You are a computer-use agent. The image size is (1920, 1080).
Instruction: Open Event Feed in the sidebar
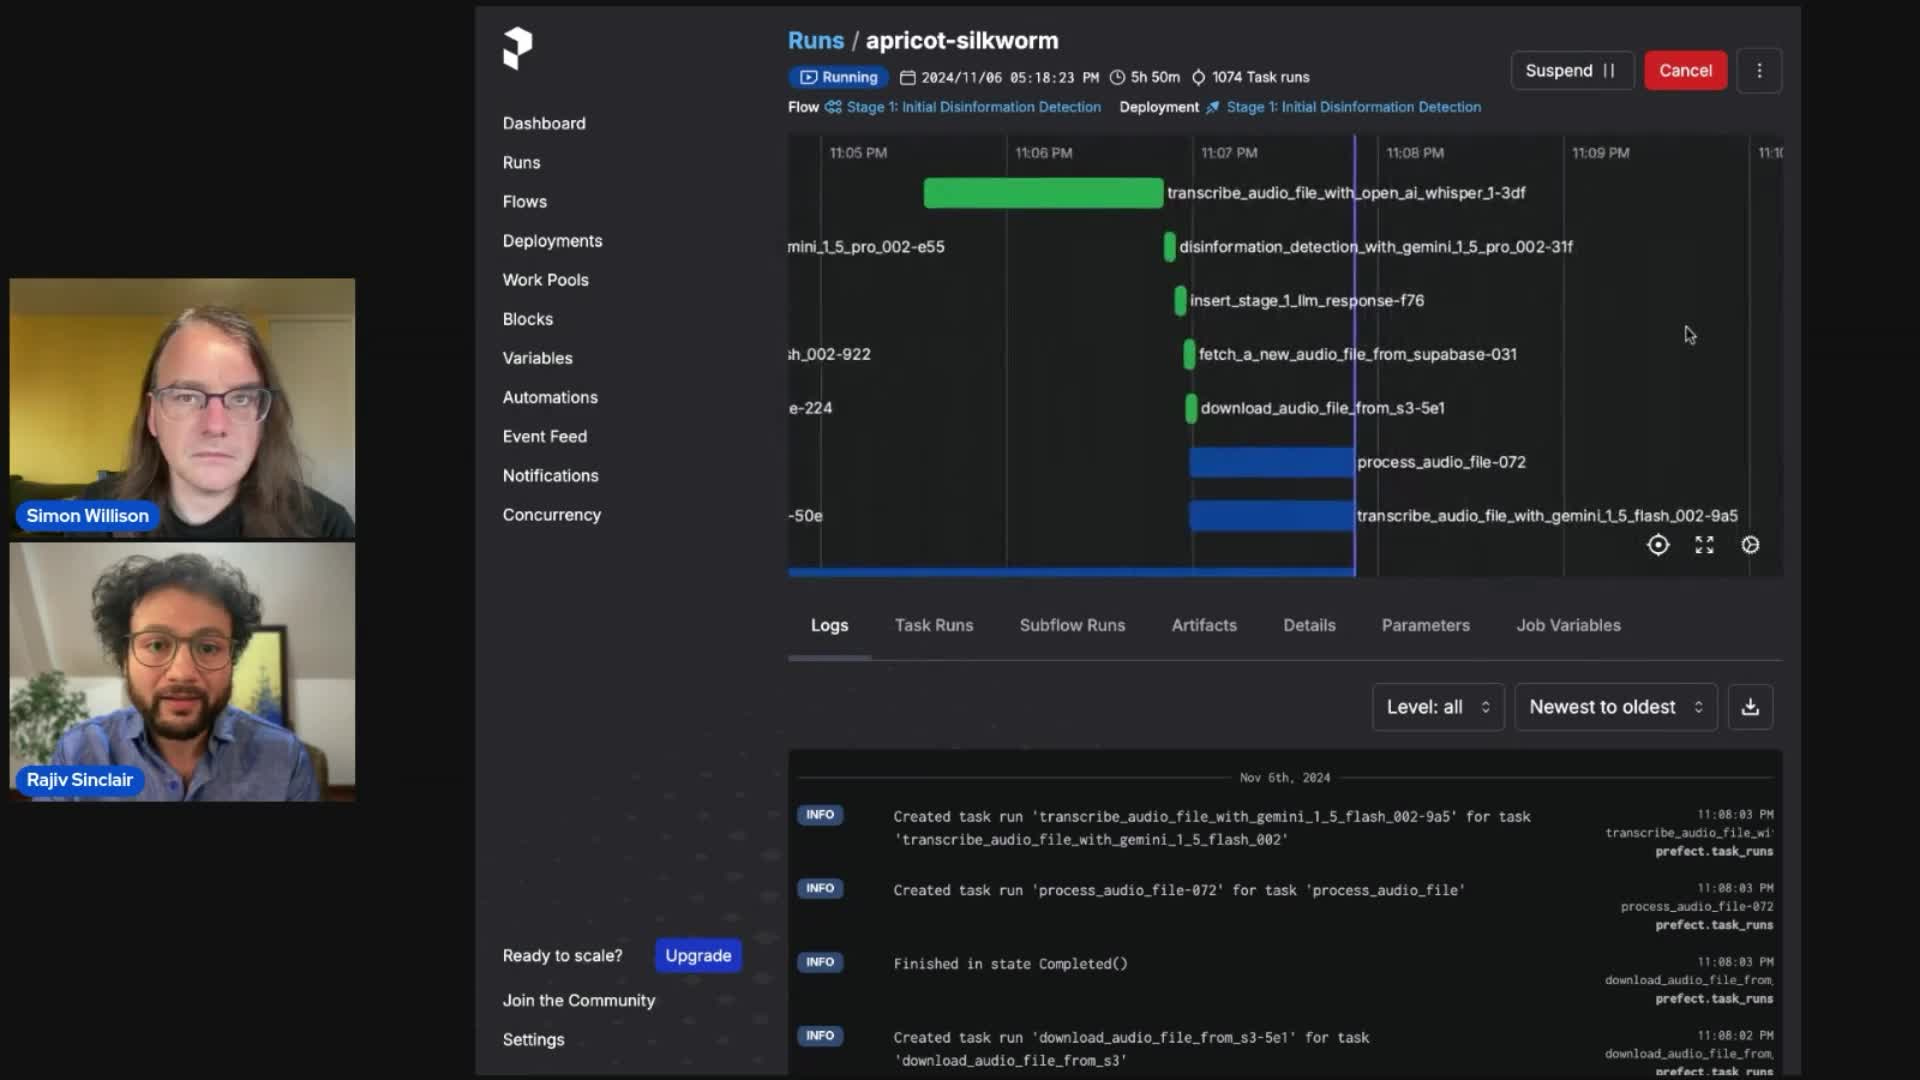coord(544,436)
